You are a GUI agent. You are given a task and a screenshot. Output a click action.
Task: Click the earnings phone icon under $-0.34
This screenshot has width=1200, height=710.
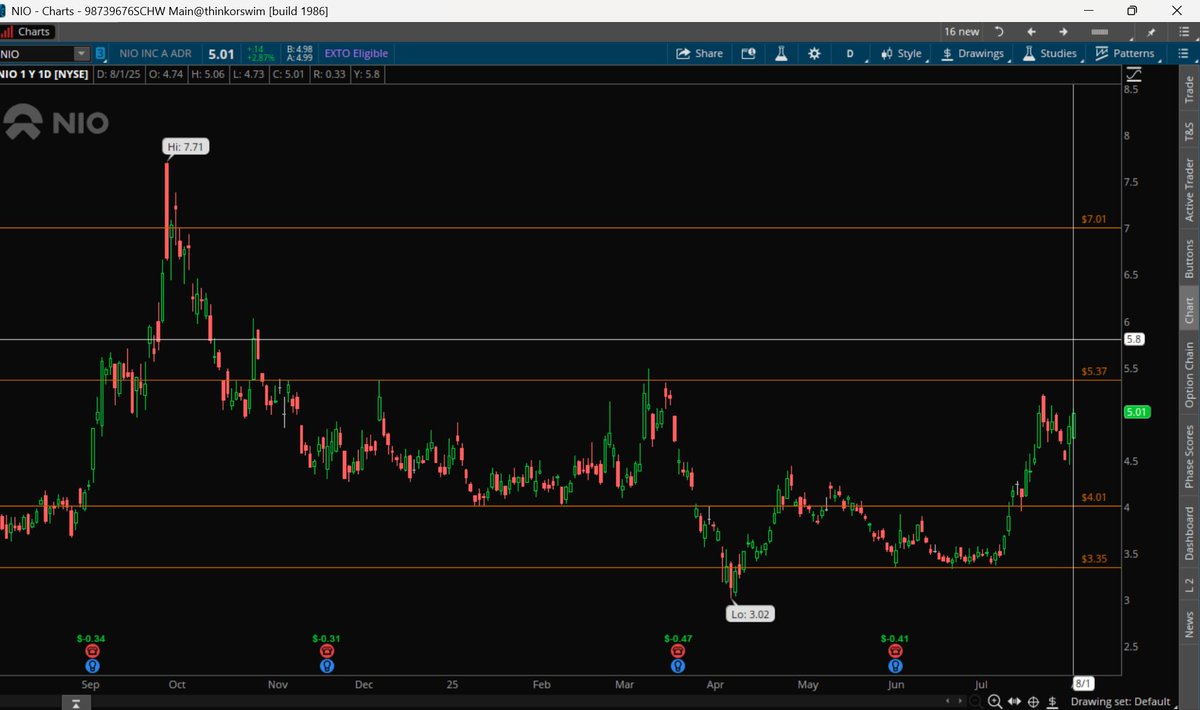92,650
